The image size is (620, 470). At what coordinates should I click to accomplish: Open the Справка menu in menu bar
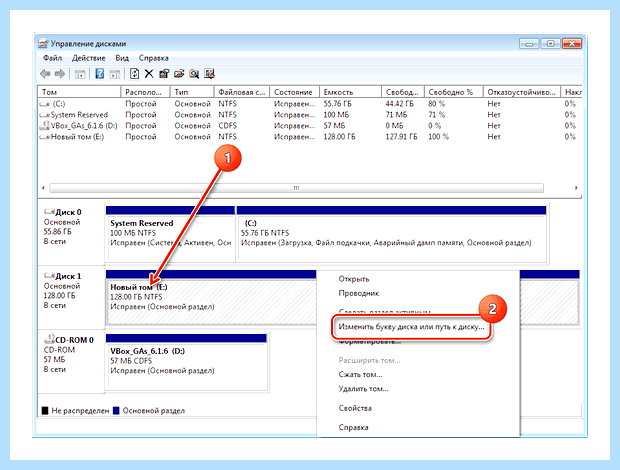[x=154, y=58]
